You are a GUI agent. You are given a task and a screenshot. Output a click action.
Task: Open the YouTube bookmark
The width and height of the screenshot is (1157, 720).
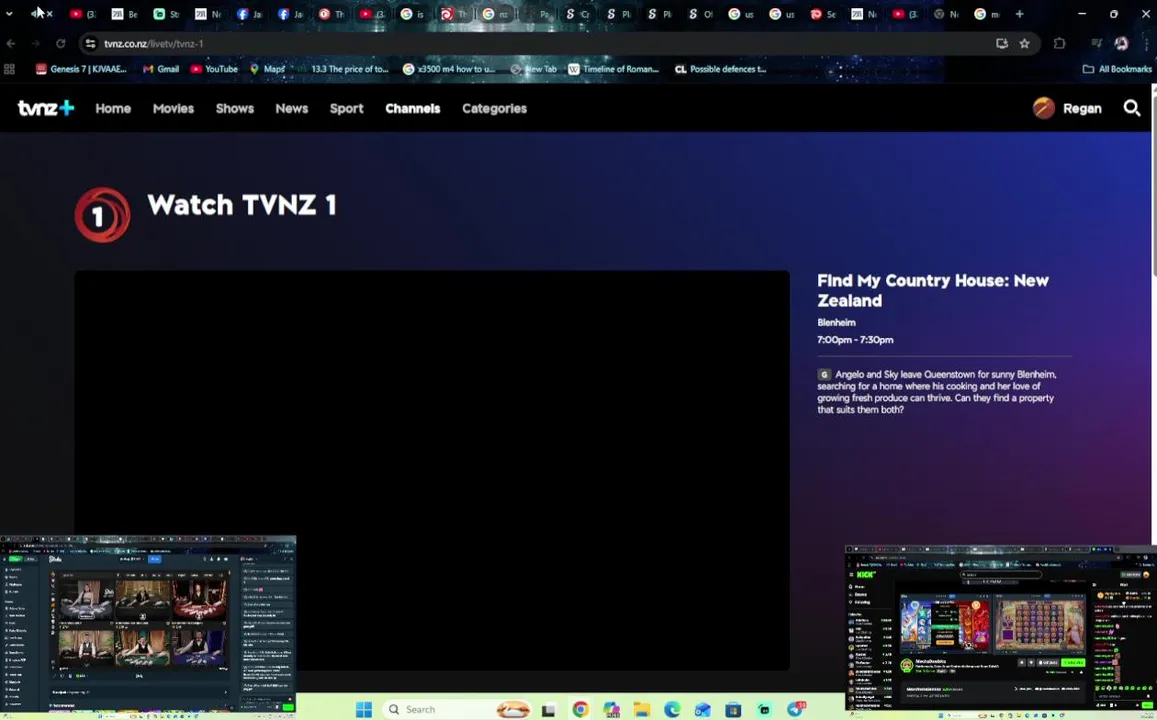pos(214,69)
